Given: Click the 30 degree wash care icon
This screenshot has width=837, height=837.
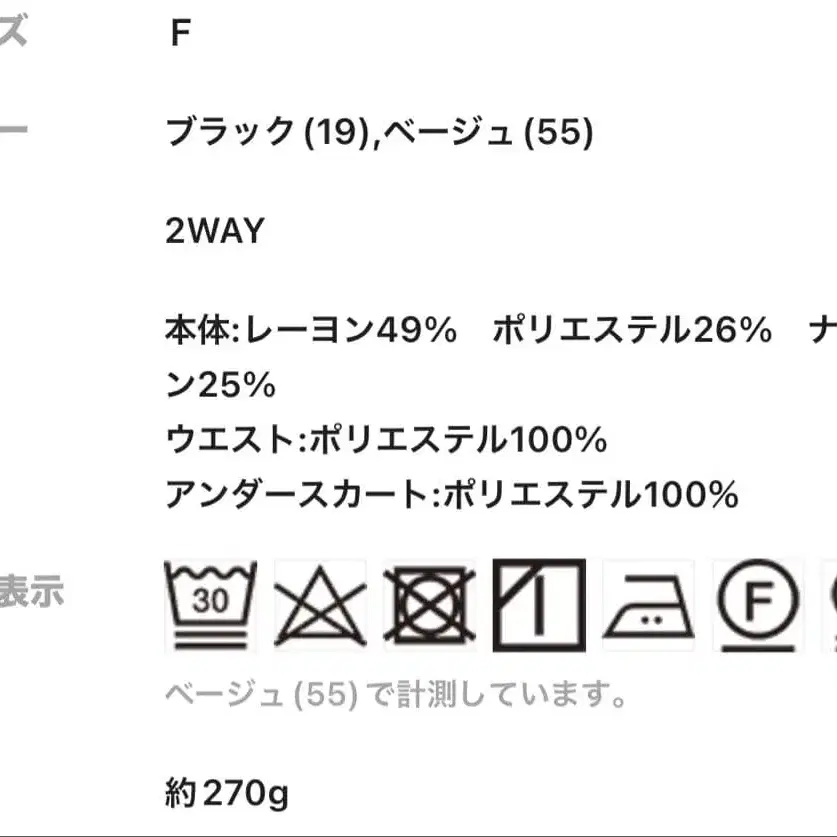Looking at the screenshot, I should click(x=210, y=606).
